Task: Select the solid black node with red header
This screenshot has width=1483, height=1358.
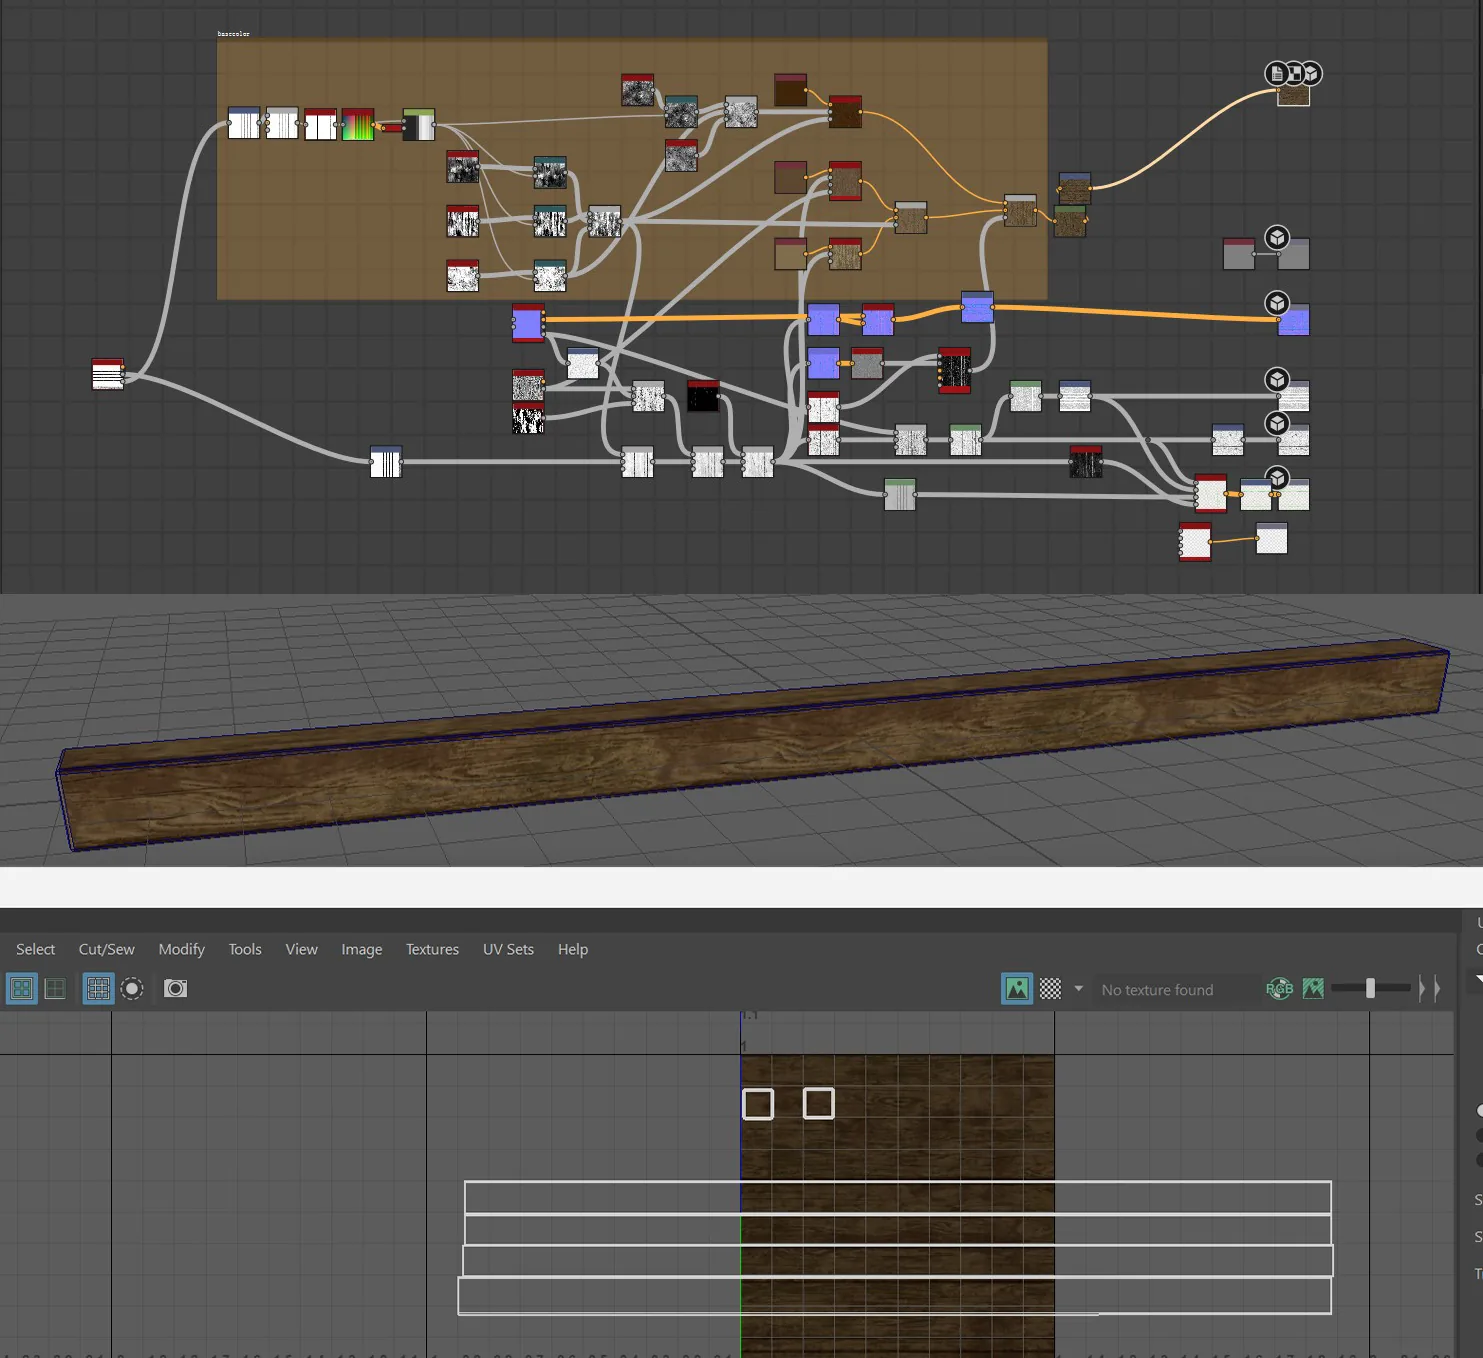Action: coord(703,396)
